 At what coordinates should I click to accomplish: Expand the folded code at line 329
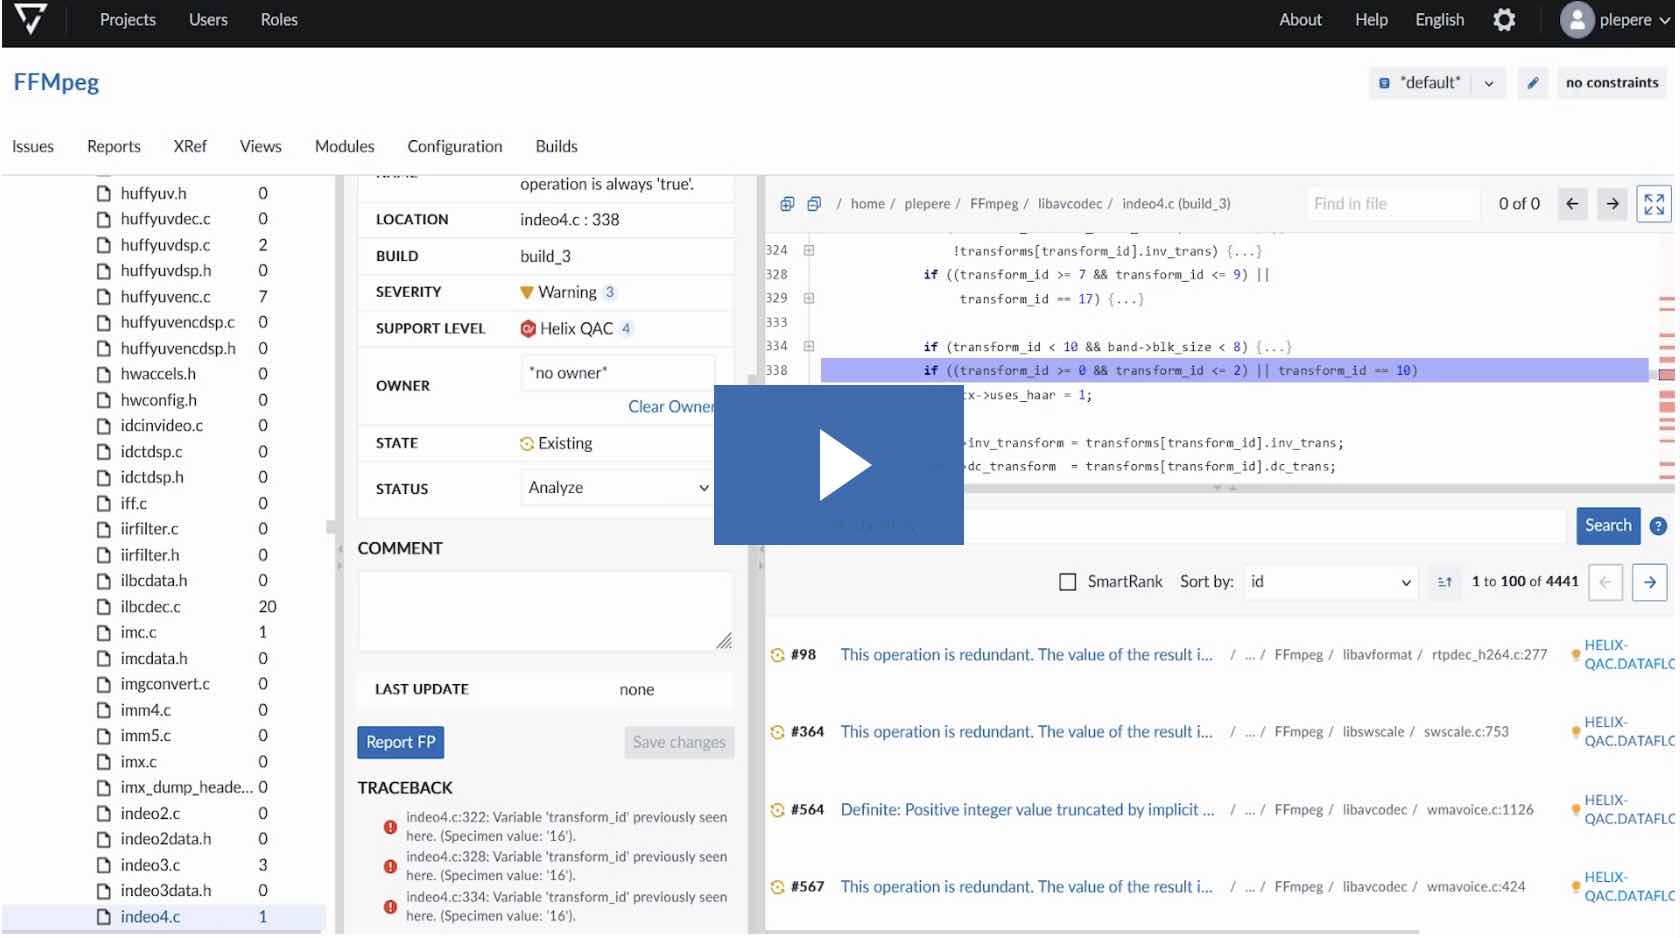pos(808,298)
